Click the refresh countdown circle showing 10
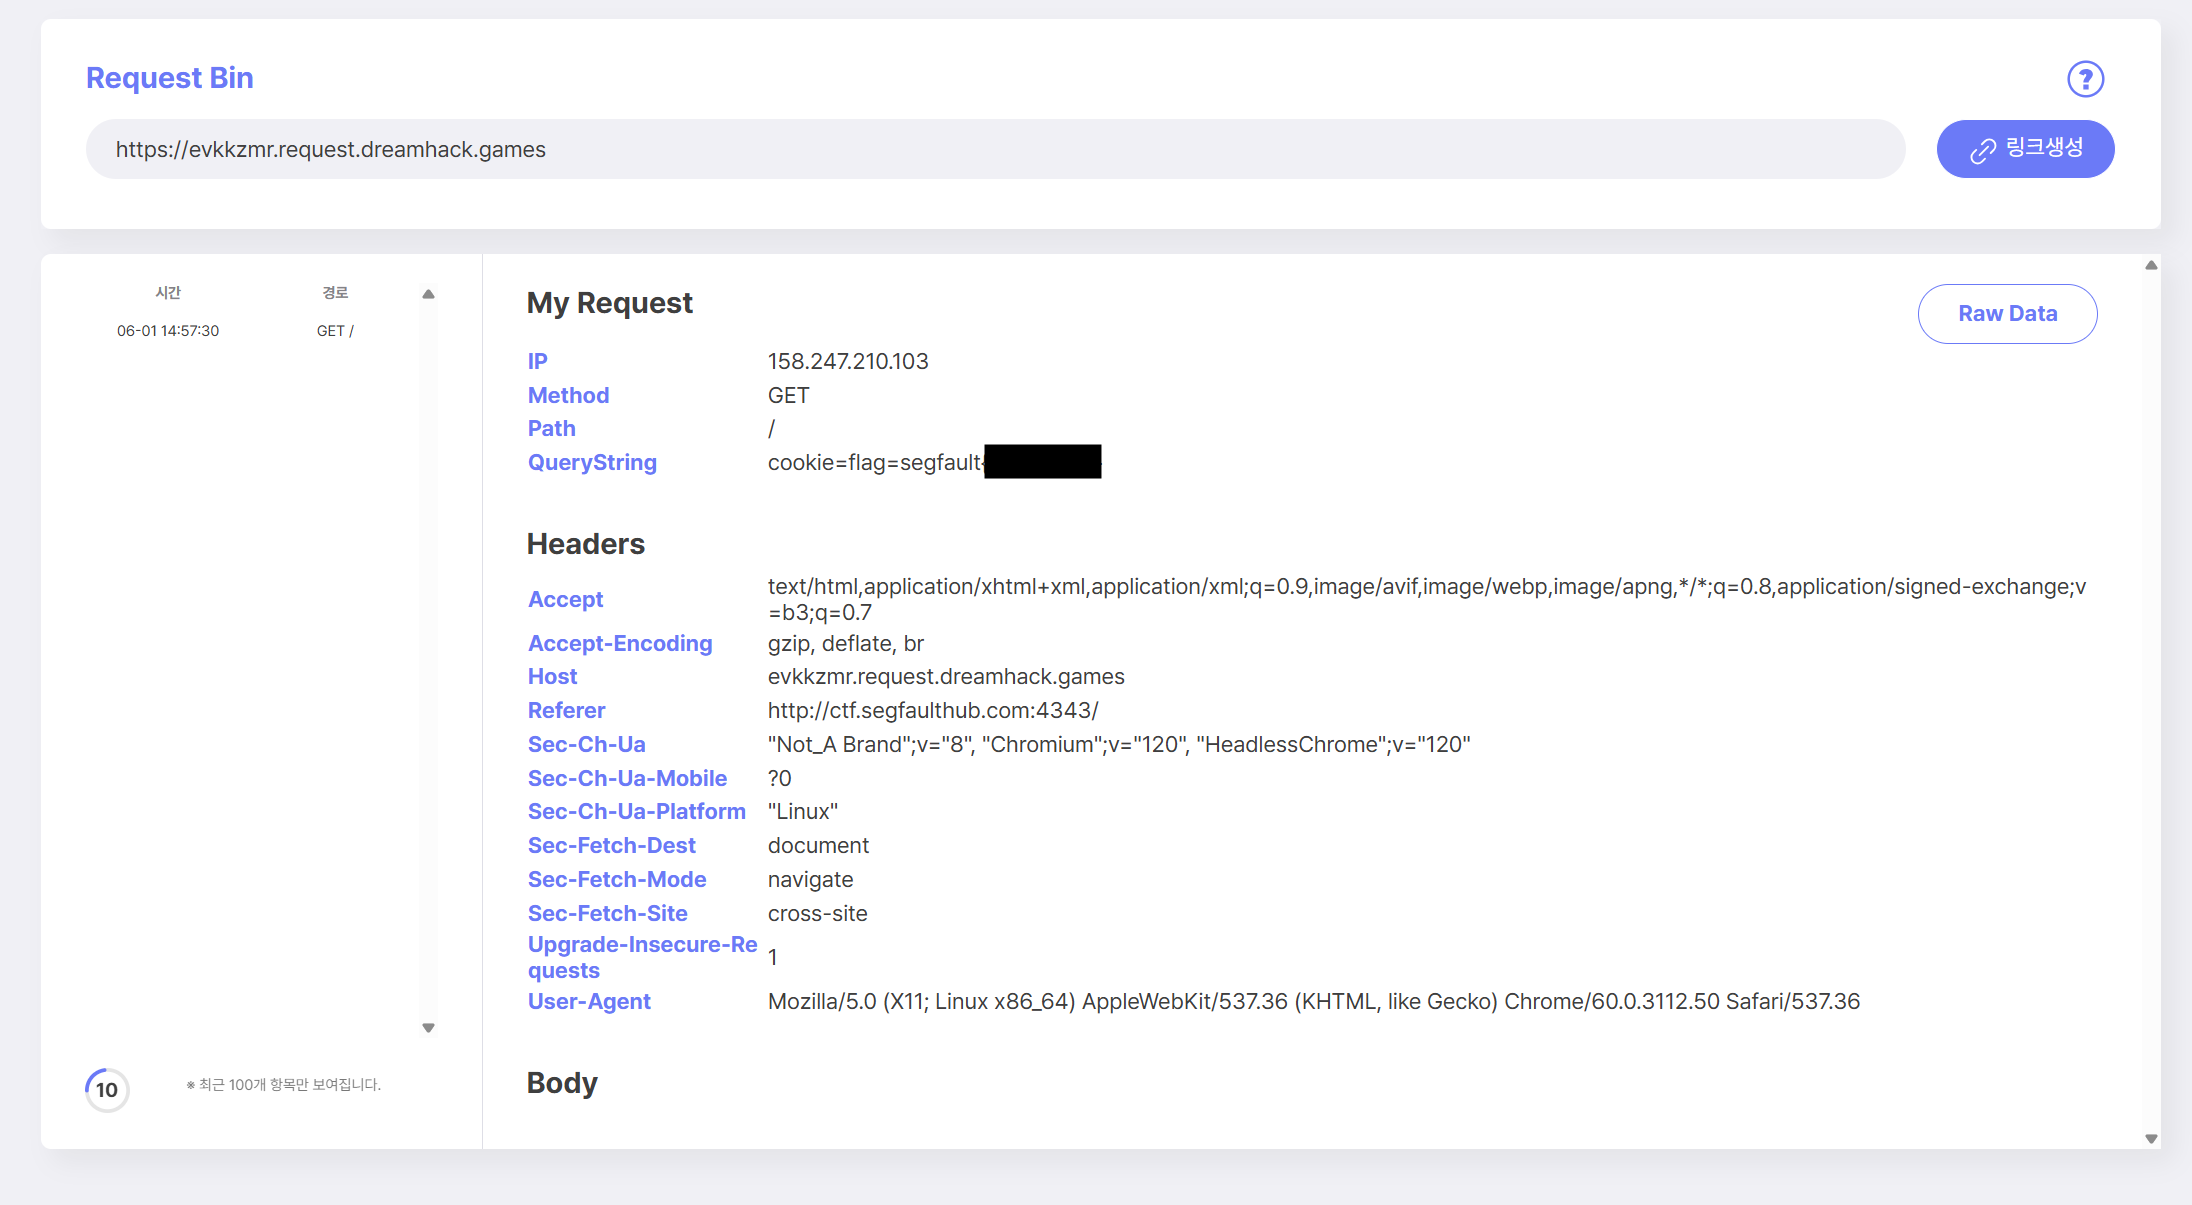The width and height of the screenshot is (2192, 1205). (107, 1090)
